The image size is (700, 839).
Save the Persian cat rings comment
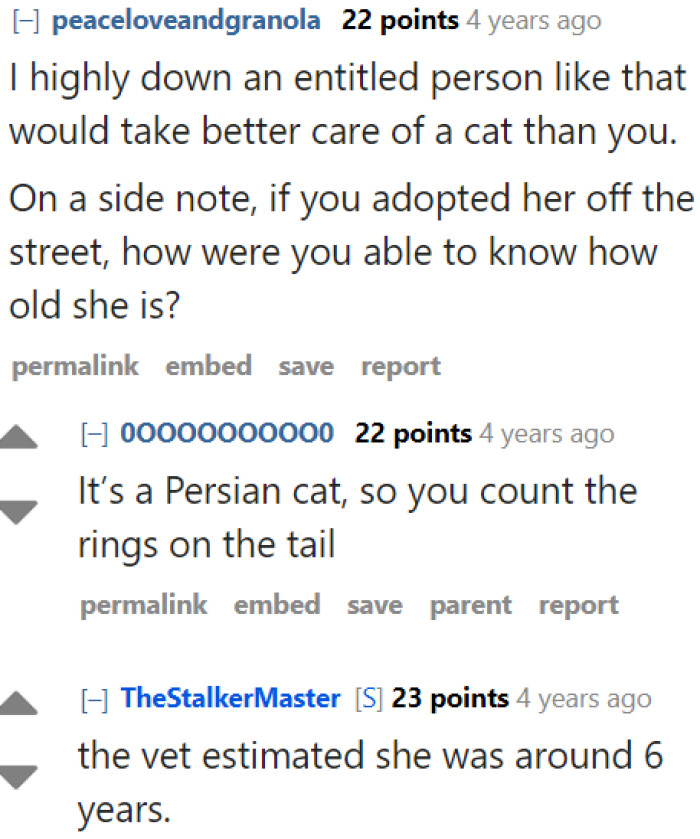click(374, 605)
